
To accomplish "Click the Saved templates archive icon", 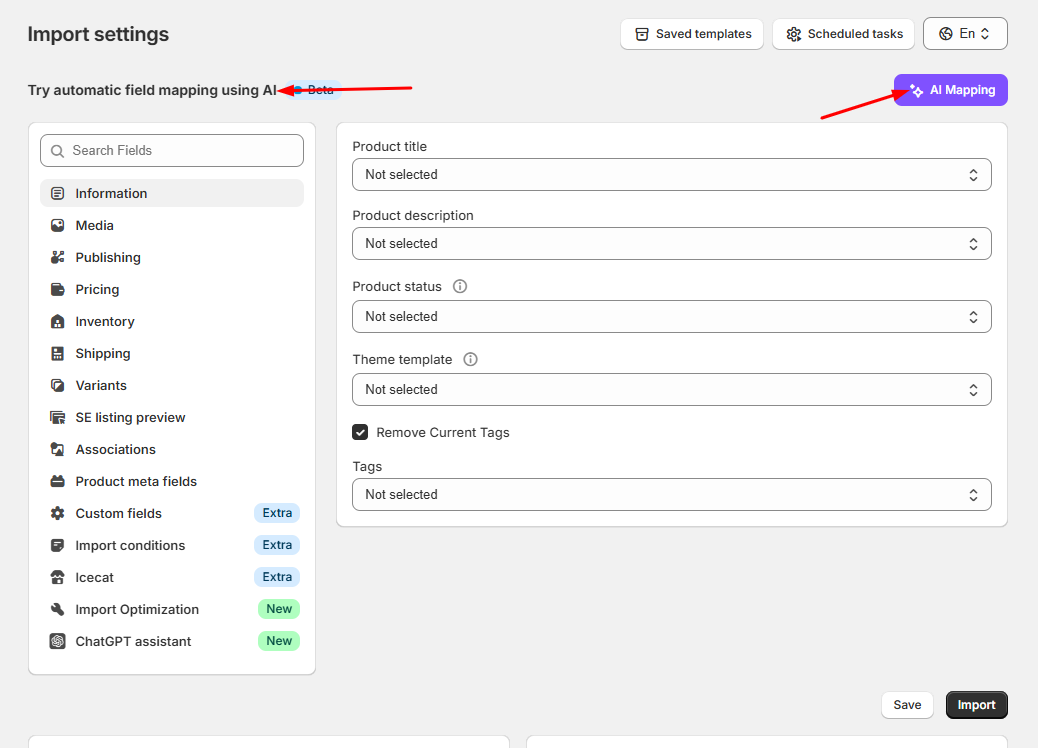I will tap(641, 34).
